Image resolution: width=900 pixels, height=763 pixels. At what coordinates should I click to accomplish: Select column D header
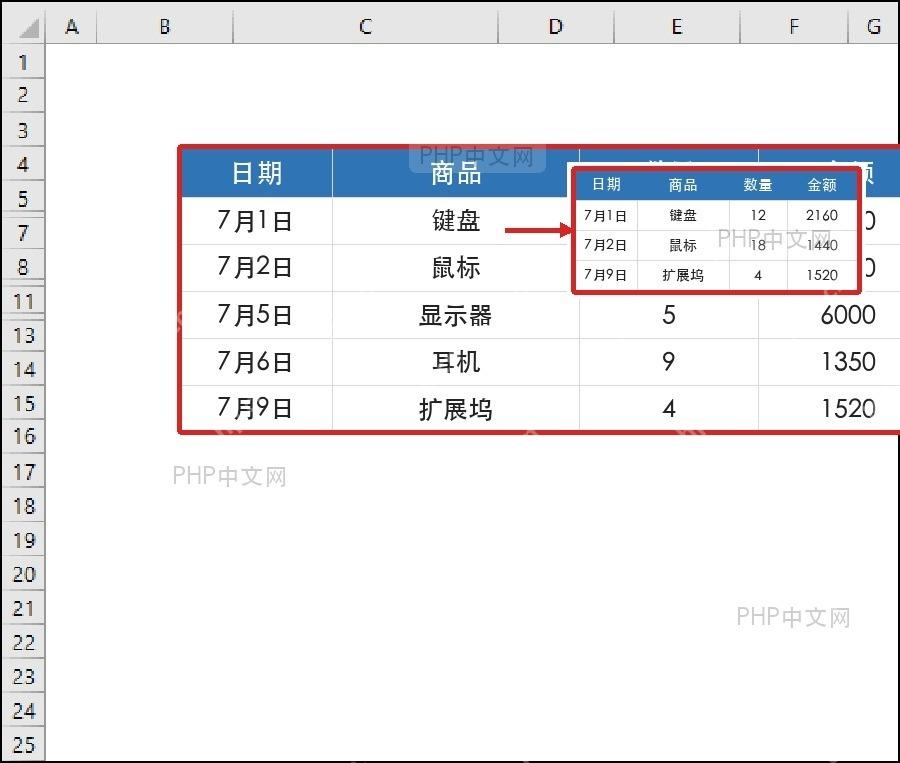(x=556, y=26)
